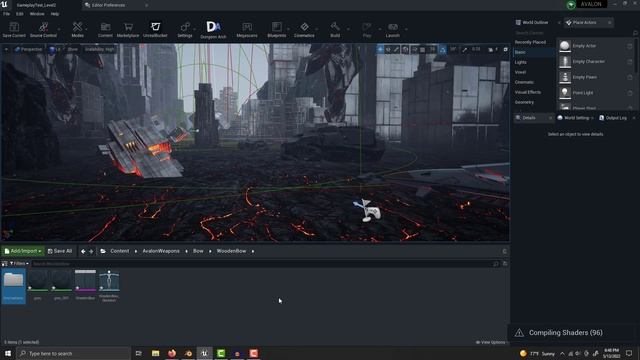Pick Empty Character in Place Actors list
The height and width of the screenshot is (360, 640).
pos(595,62)
